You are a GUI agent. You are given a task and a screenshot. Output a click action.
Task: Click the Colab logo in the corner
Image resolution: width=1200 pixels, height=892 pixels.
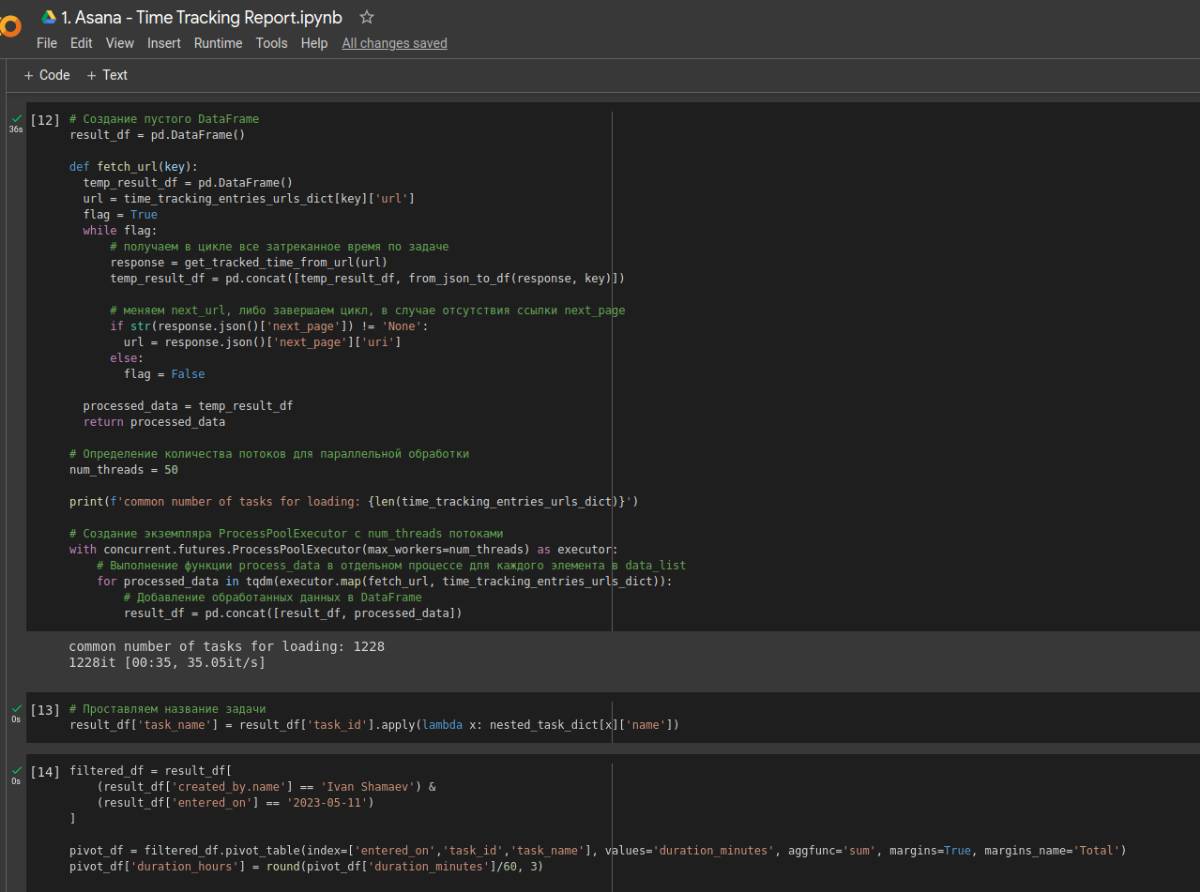(x=9, y=27)
